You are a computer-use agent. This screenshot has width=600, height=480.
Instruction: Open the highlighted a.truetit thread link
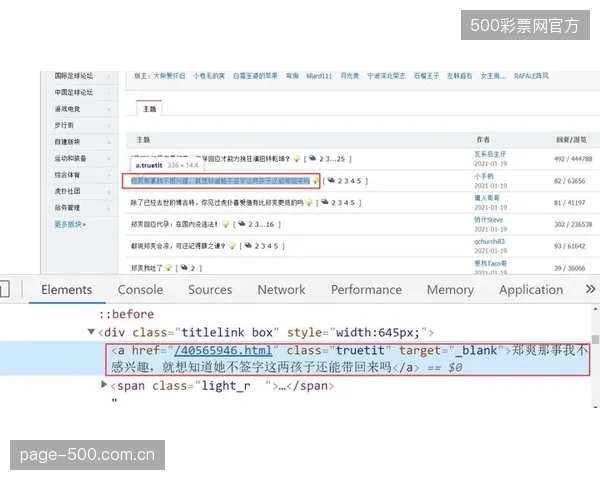(x=220, y=181)
